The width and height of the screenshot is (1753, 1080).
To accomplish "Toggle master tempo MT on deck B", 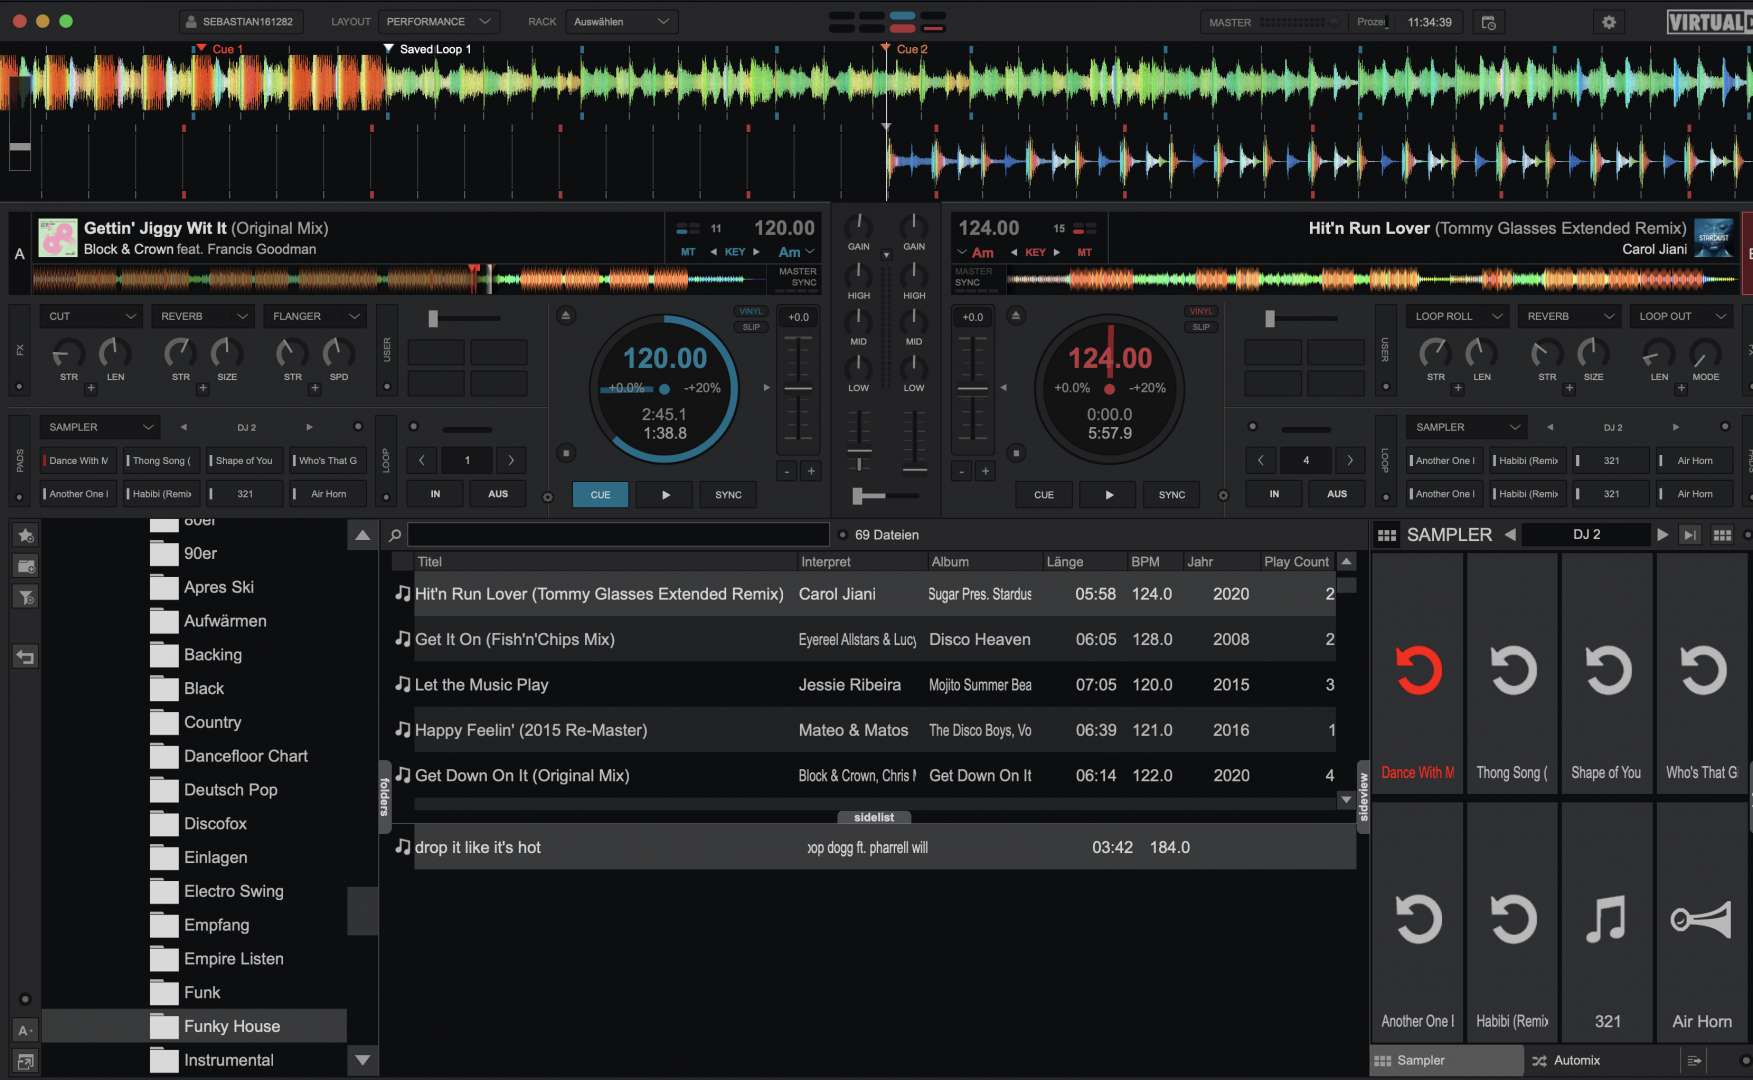I will pos(1084,252).
